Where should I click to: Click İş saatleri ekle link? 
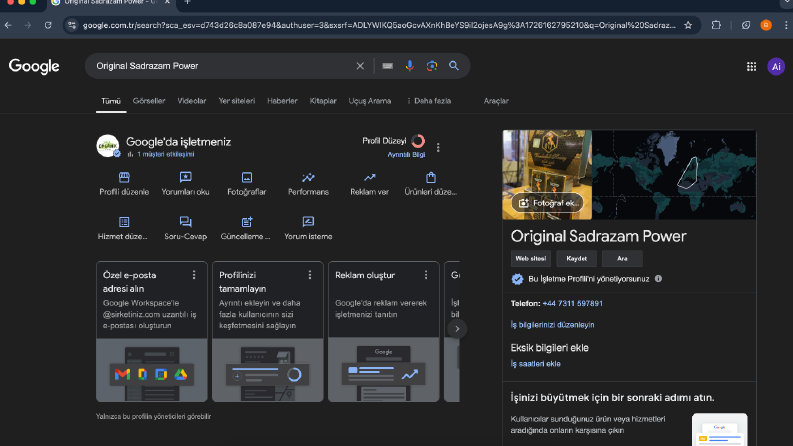(x=536, y=364)
